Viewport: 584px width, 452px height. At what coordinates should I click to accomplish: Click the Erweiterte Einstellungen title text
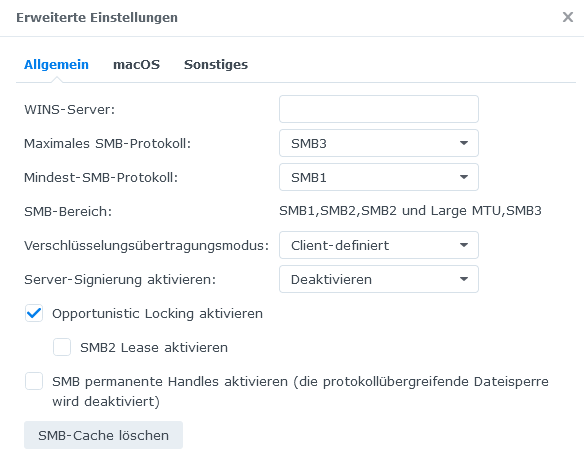97,17
